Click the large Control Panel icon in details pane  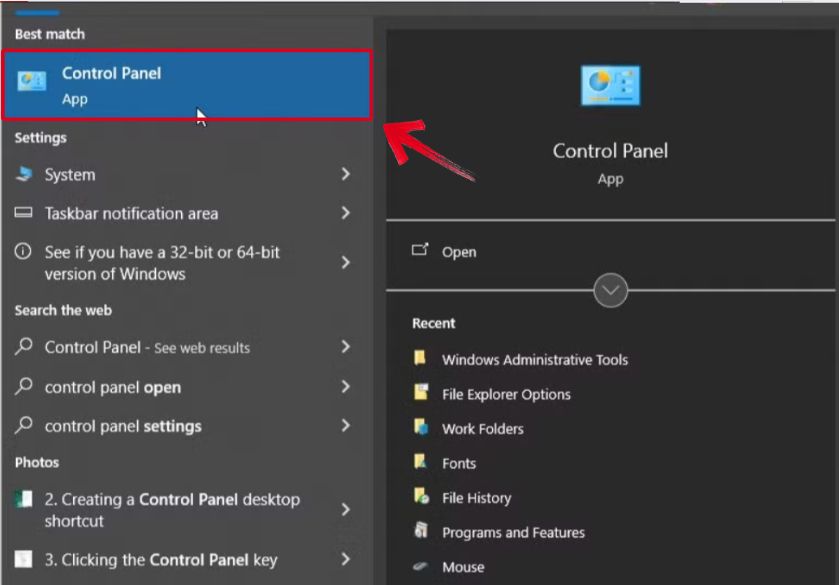610,87
